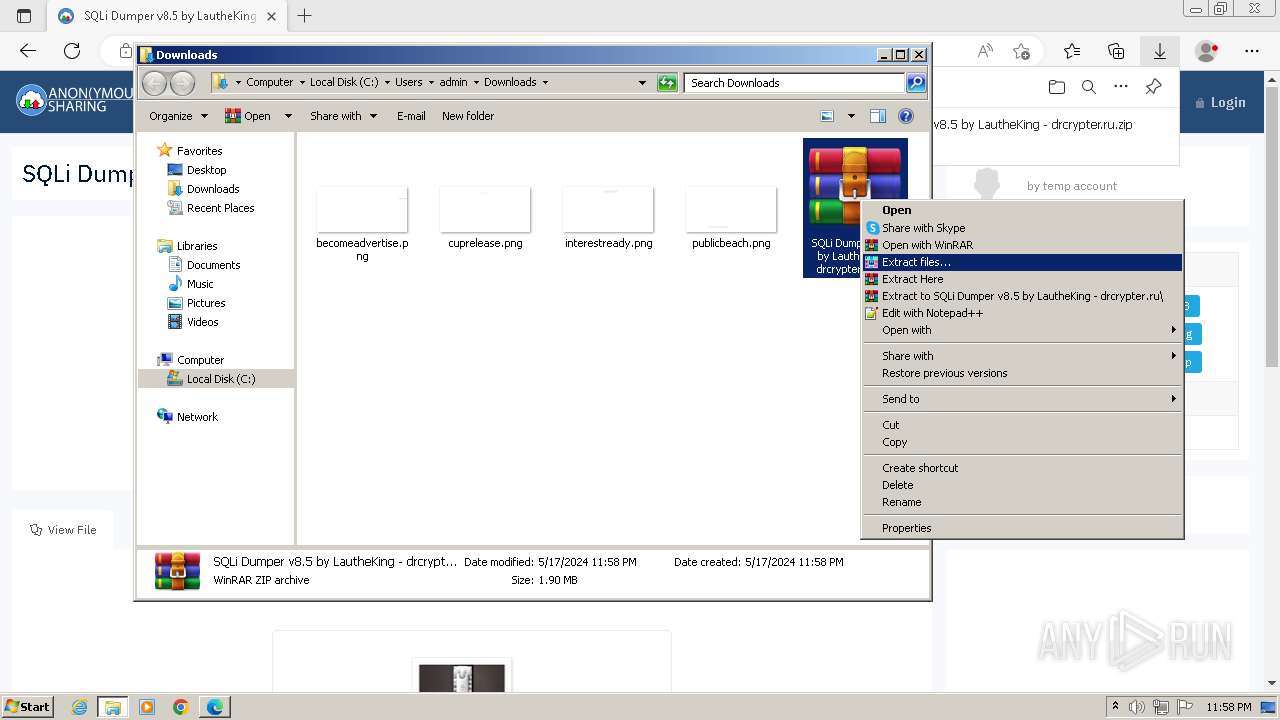
Task: Select Desktop under Favorites
Action: tap(206, 170)
